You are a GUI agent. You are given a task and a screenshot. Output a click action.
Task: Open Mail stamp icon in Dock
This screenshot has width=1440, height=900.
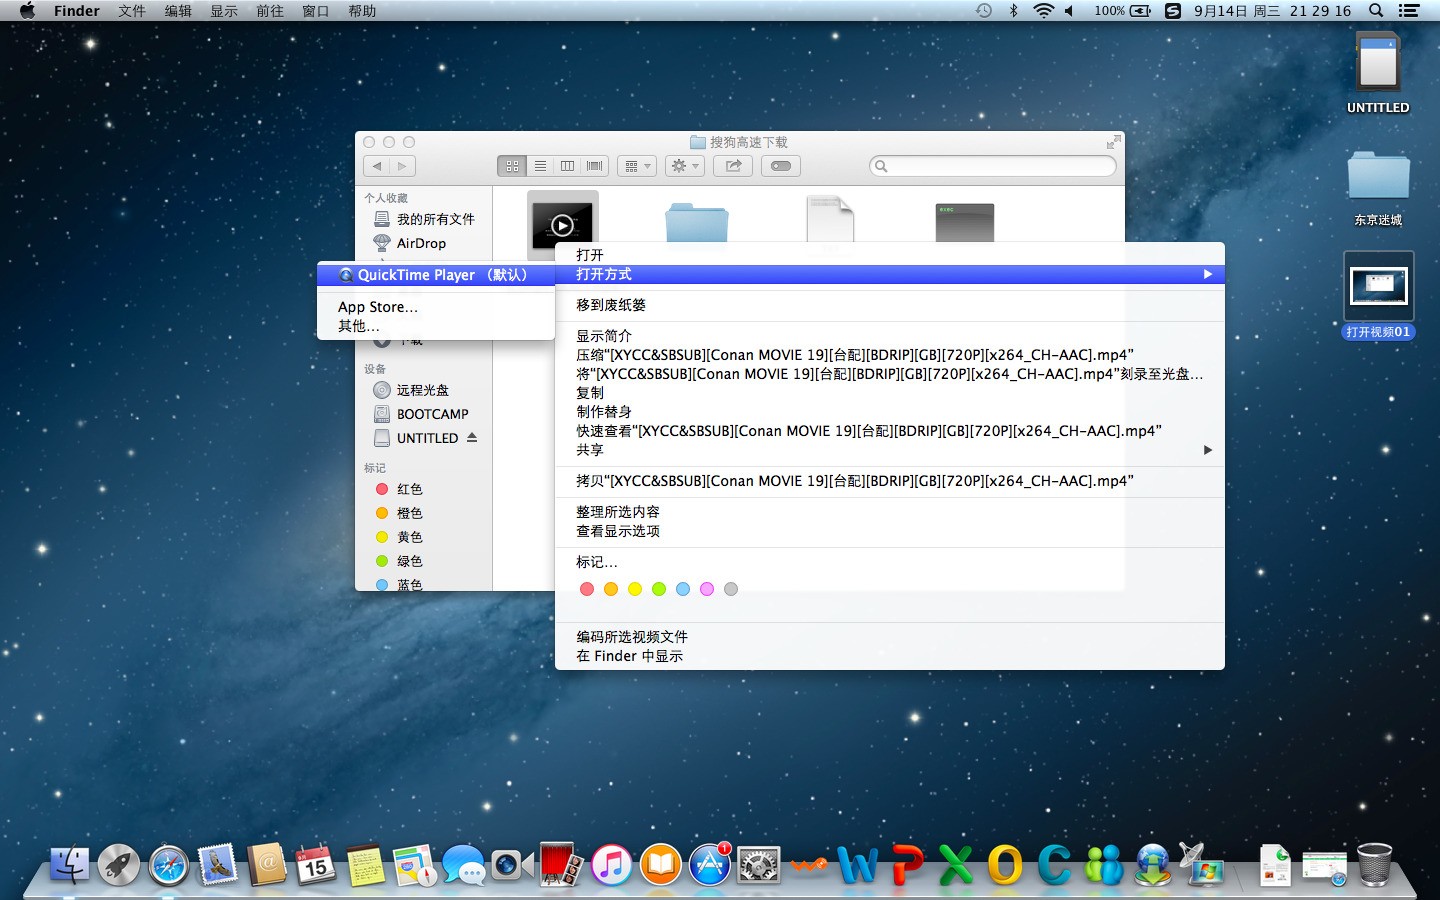tap(218, 865)
